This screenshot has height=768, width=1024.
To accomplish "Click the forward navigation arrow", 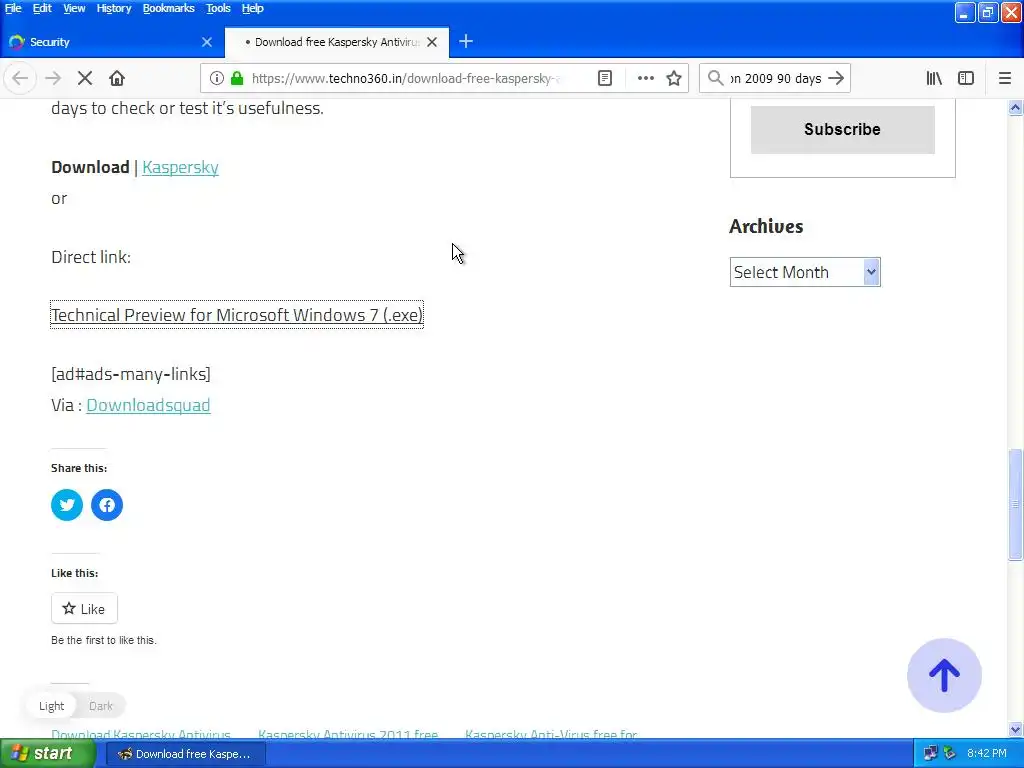I will (x=53, y=78).
